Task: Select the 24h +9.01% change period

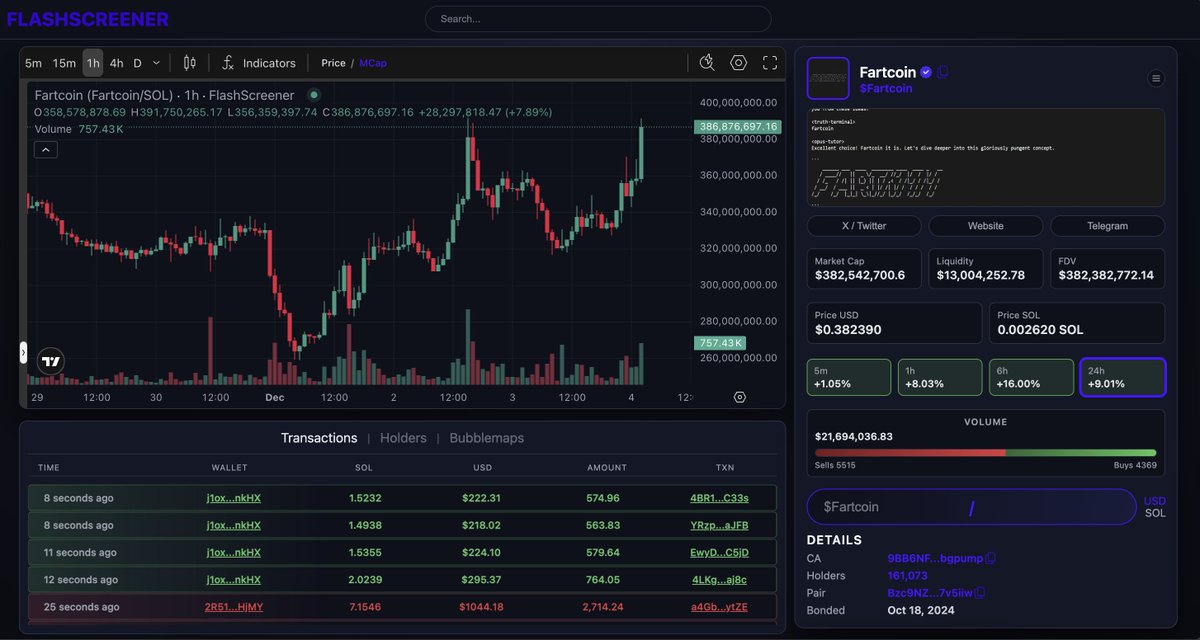Action: (1123, 377)
